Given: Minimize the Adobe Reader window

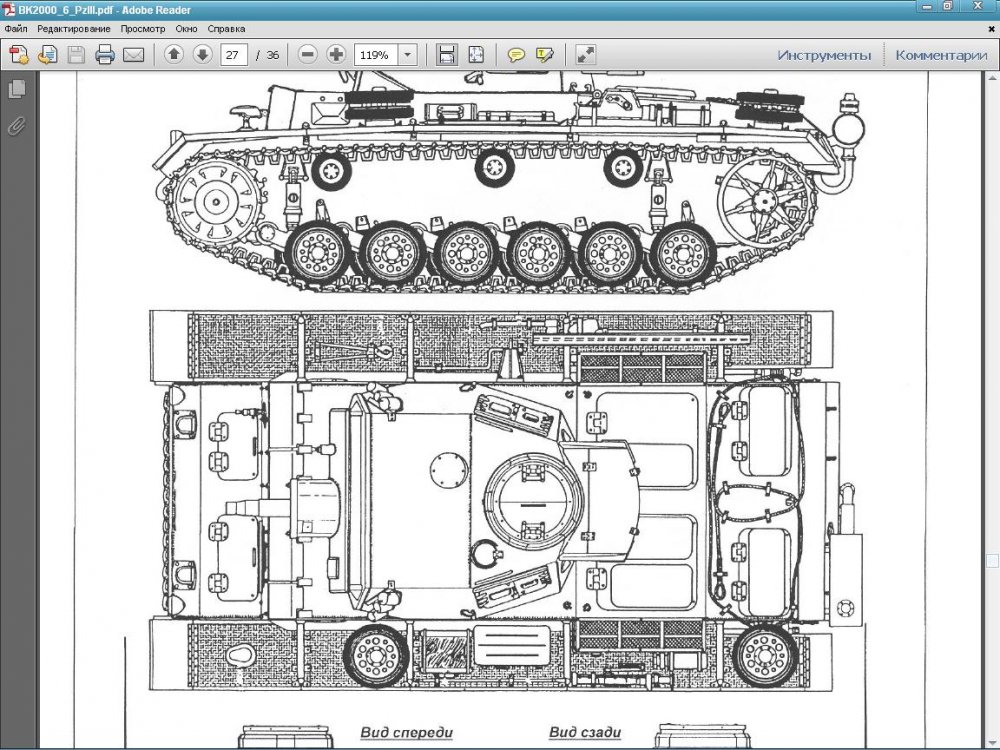Looking at the screenshot, I should pyautogui.click(x=926, y=6).
